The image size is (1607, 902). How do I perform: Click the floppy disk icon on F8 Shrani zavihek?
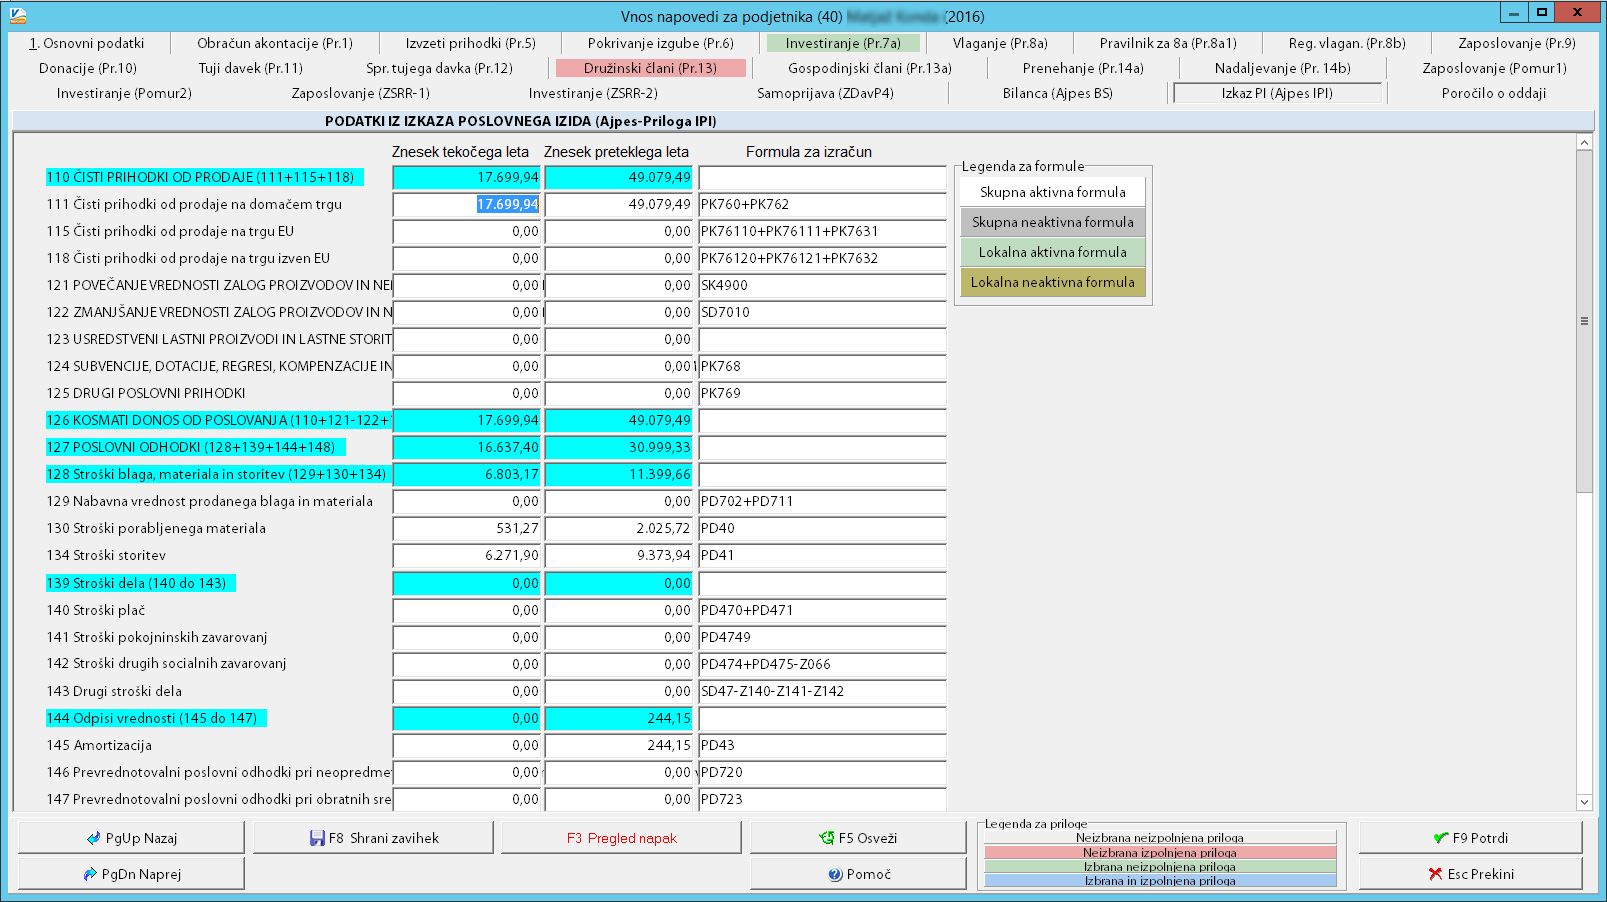[x=317, y=838]
